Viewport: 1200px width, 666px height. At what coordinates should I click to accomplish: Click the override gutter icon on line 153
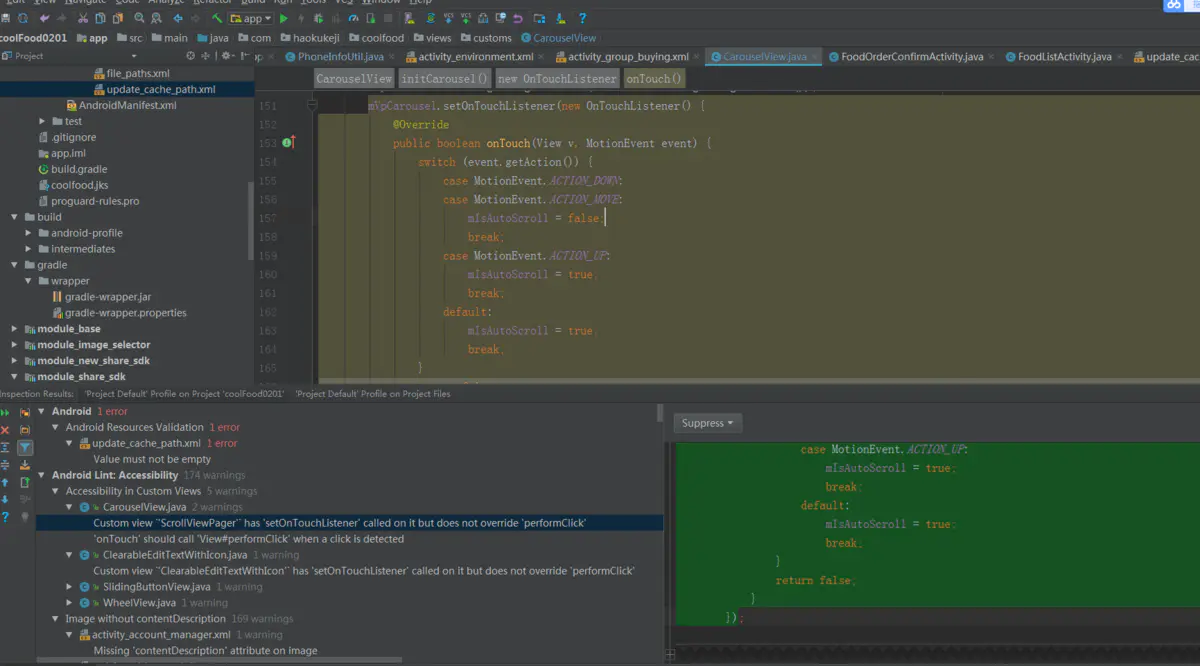tap(287, 143)
